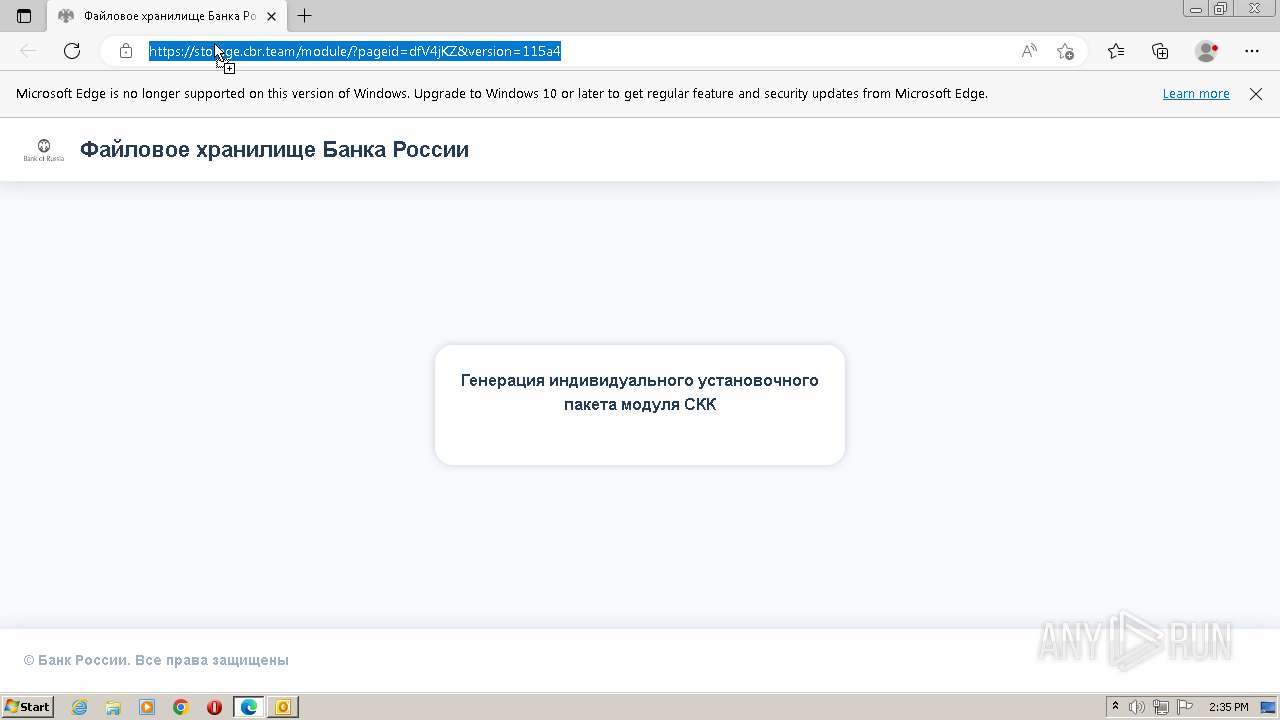Screen dimensions: 1280x720
Task: Click the 2:35 PM clock
Action: [1229, 707]
